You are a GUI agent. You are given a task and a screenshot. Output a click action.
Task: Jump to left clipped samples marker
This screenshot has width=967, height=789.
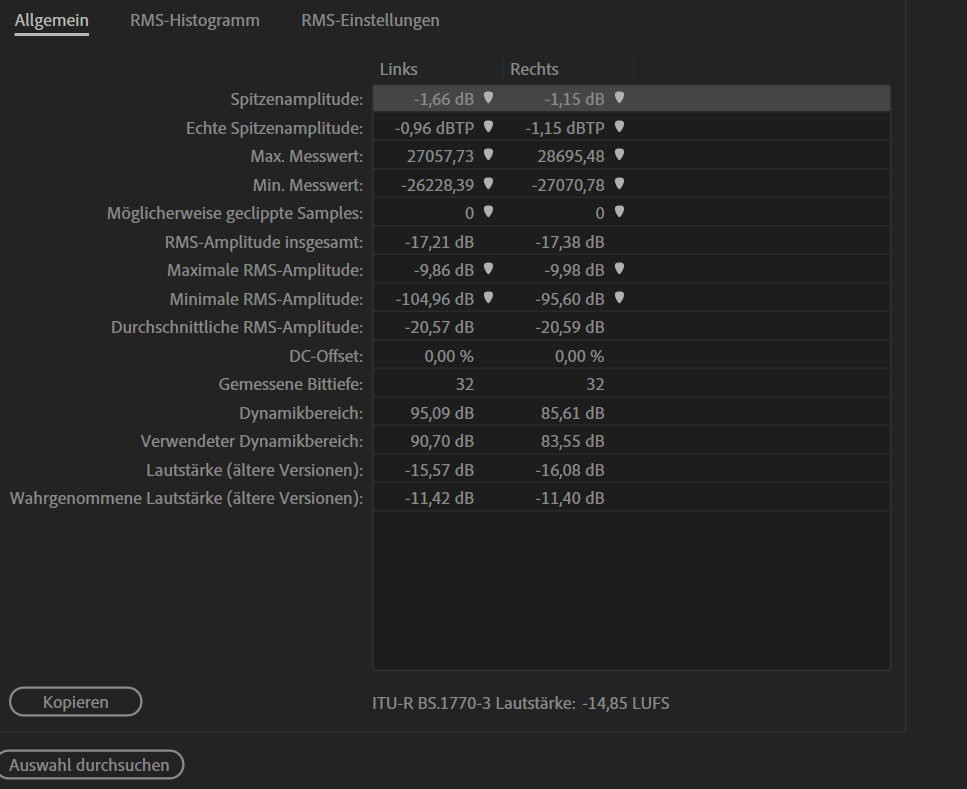[488, 212]
